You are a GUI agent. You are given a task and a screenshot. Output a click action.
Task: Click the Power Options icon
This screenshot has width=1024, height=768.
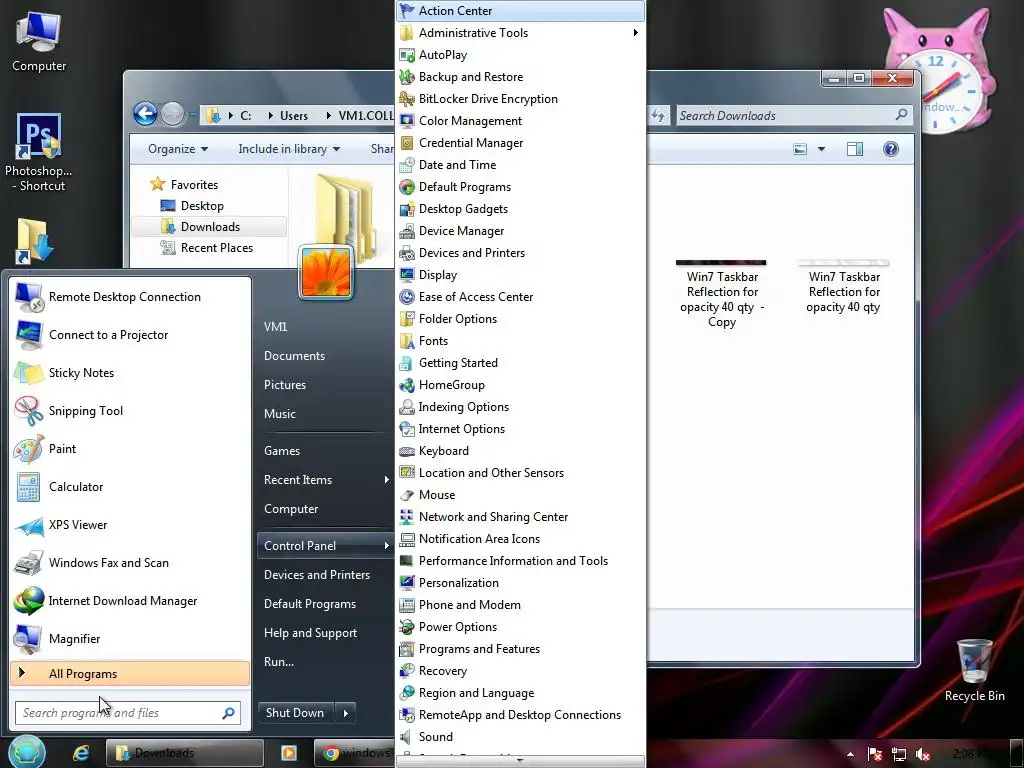click(407, 627)
